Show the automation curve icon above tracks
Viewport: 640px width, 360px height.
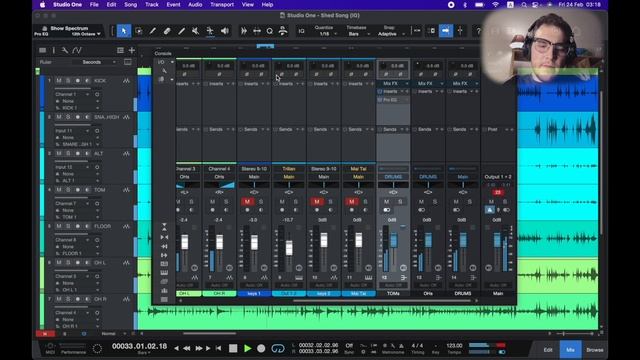[x=77, y=50]
